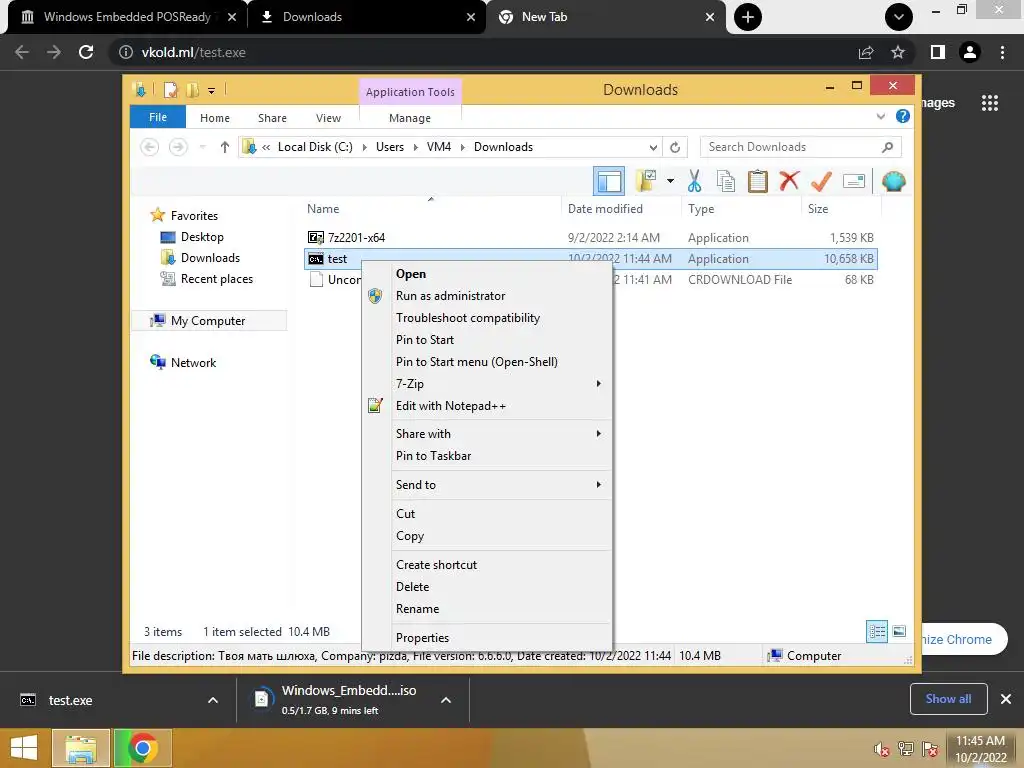This screenshot has height=768, width=1024.
Task: Click the new folder toolbar icon
Action: click(x=646, y=181)
